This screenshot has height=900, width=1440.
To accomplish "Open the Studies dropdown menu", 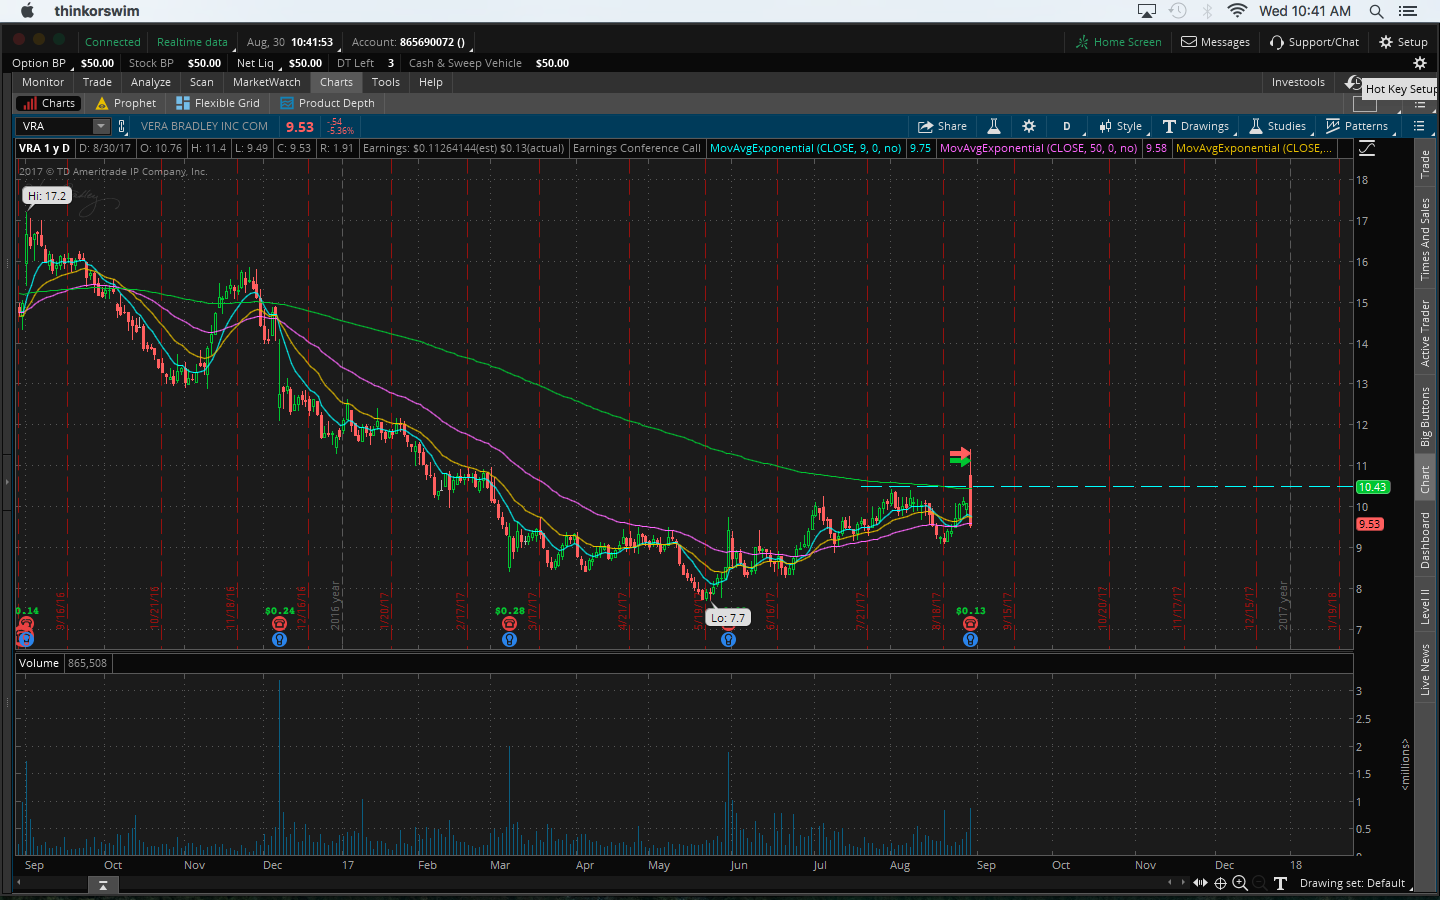I will coord(1277,126).
